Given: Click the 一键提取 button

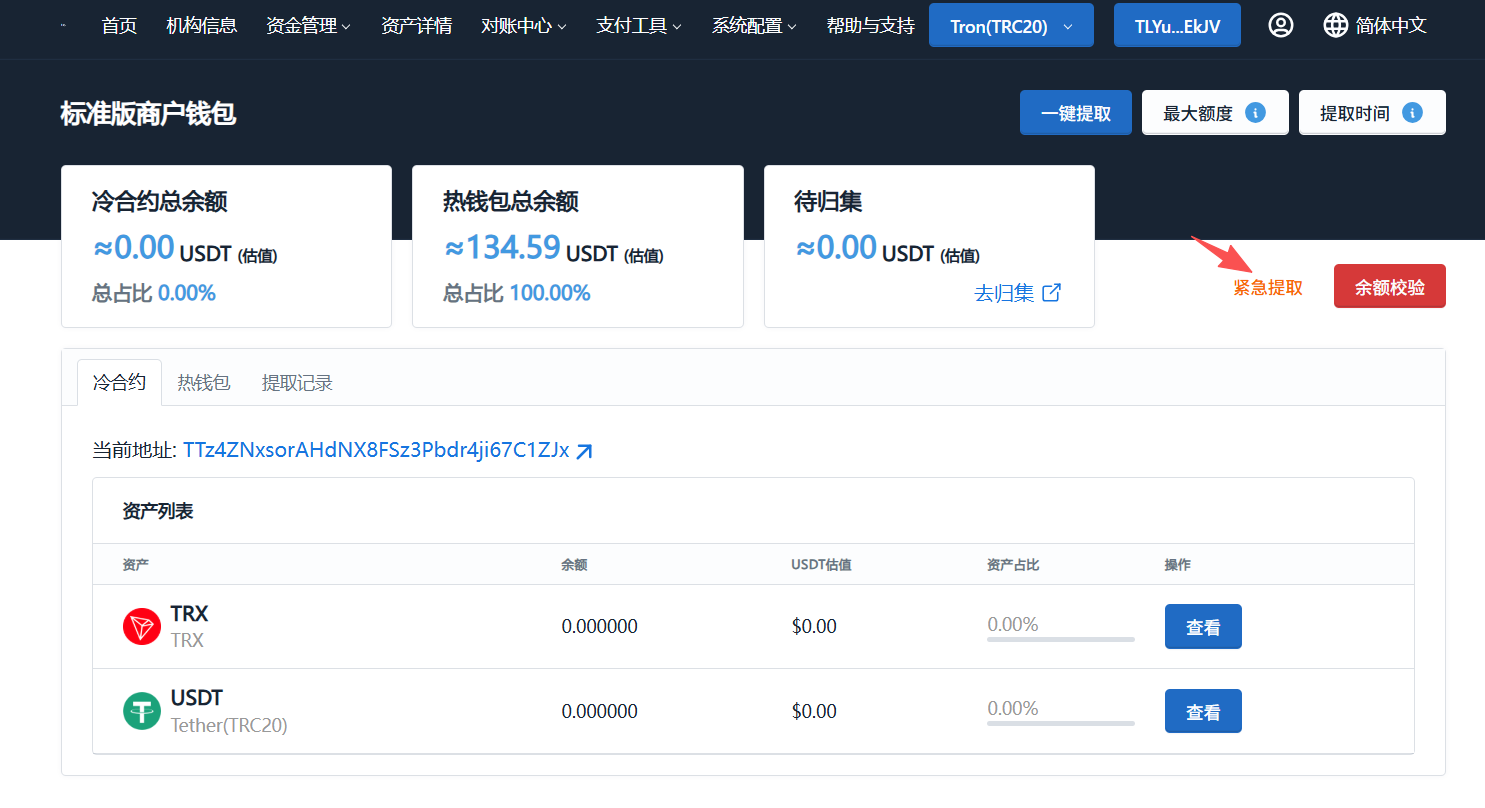Looking at the screenshot, I should point(1076,112).
